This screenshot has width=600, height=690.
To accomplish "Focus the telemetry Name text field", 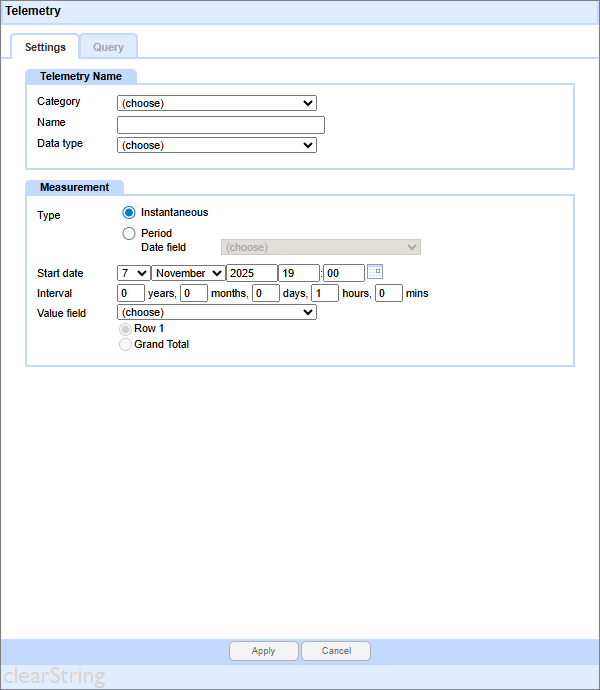I will [x=220, y=125].
